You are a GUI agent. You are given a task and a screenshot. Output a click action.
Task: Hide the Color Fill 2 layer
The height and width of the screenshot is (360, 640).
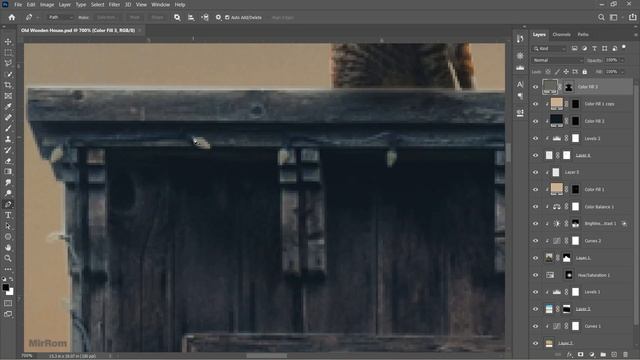(x=535, y=121)
